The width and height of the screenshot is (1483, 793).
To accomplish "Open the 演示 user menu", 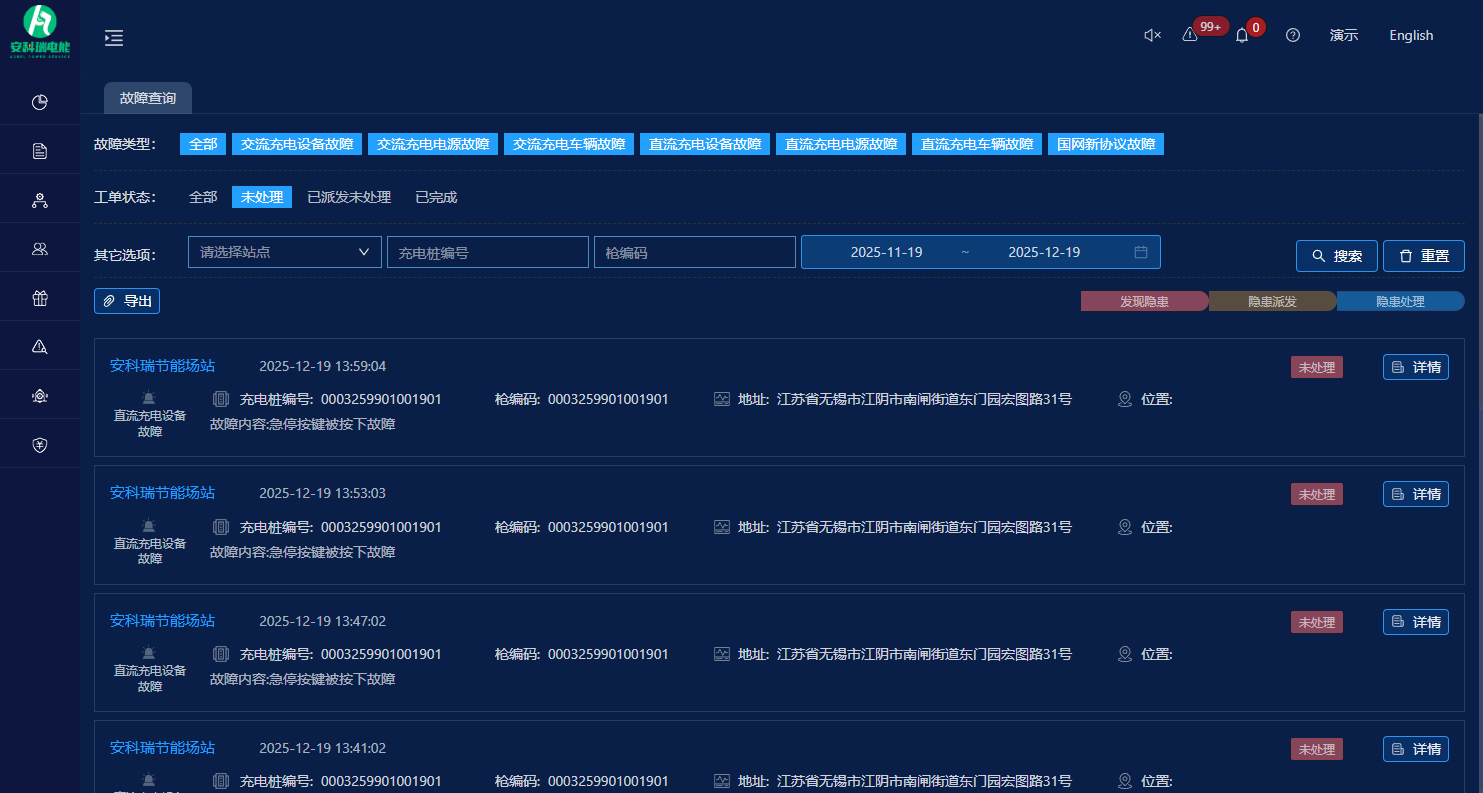I will (x=1344, y=36).
